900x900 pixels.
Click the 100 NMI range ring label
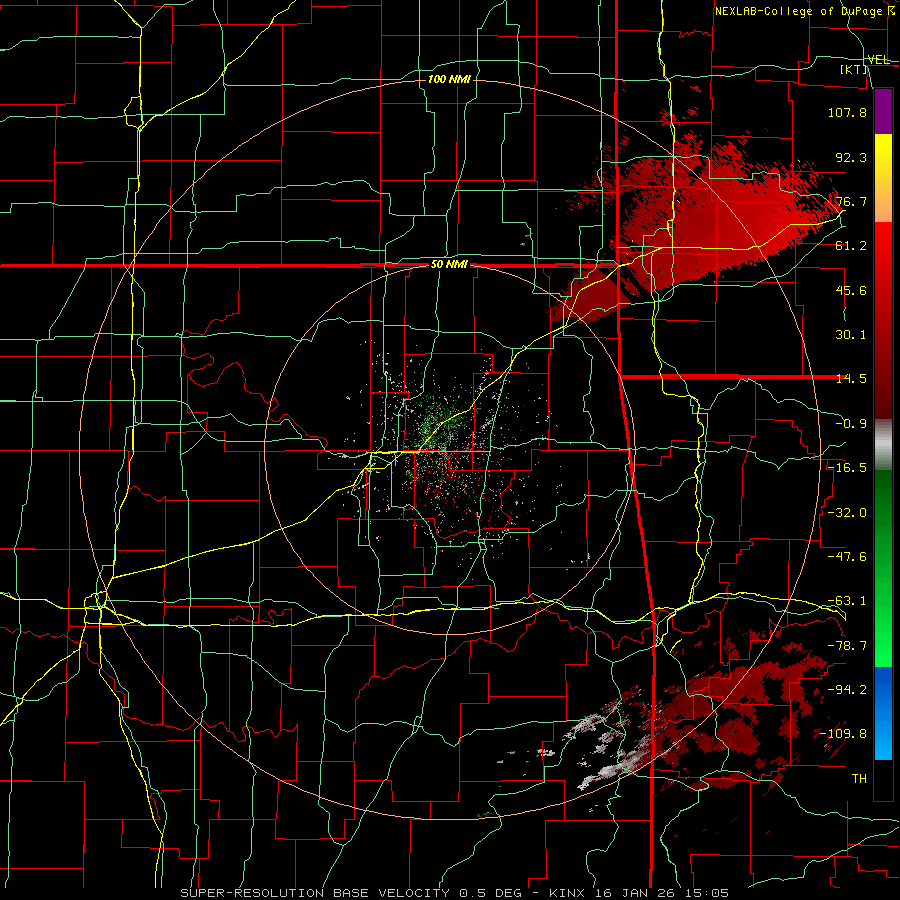click(449, 79)
